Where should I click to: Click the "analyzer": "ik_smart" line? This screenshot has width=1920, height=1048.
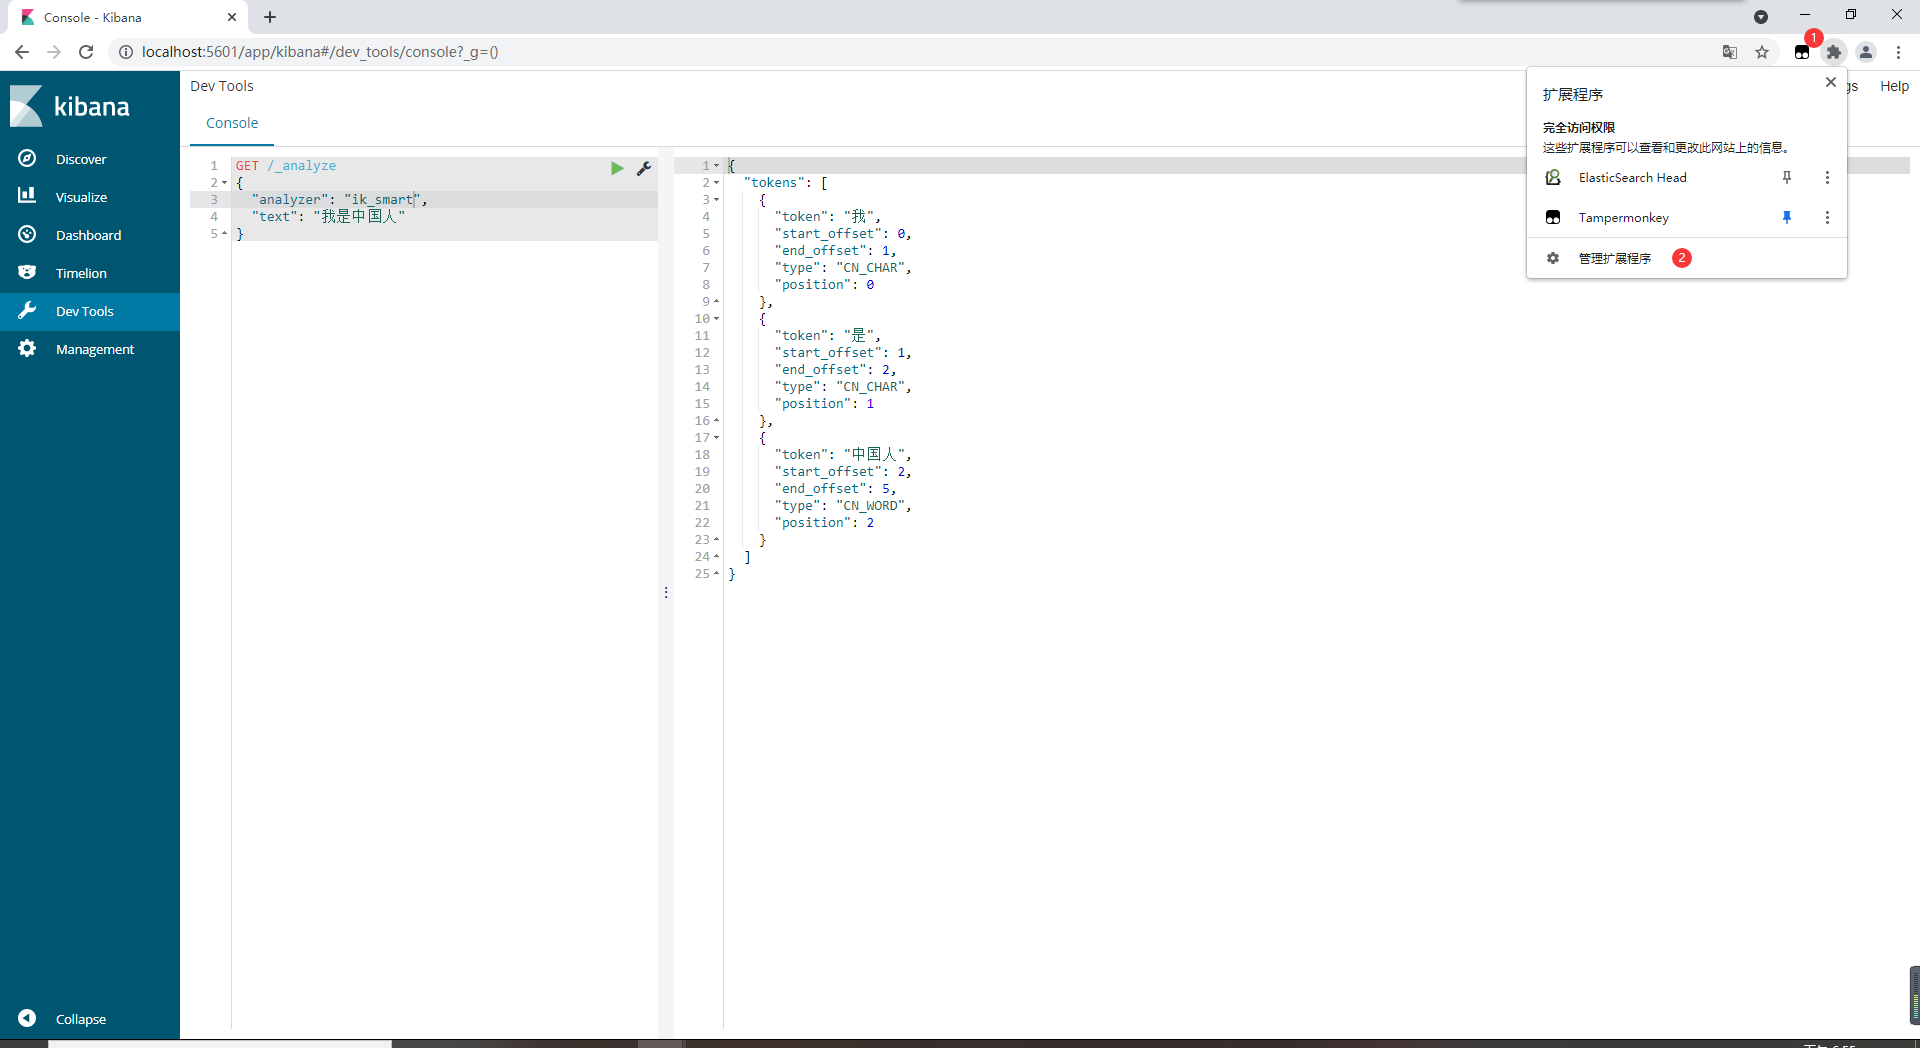(339, 200)
